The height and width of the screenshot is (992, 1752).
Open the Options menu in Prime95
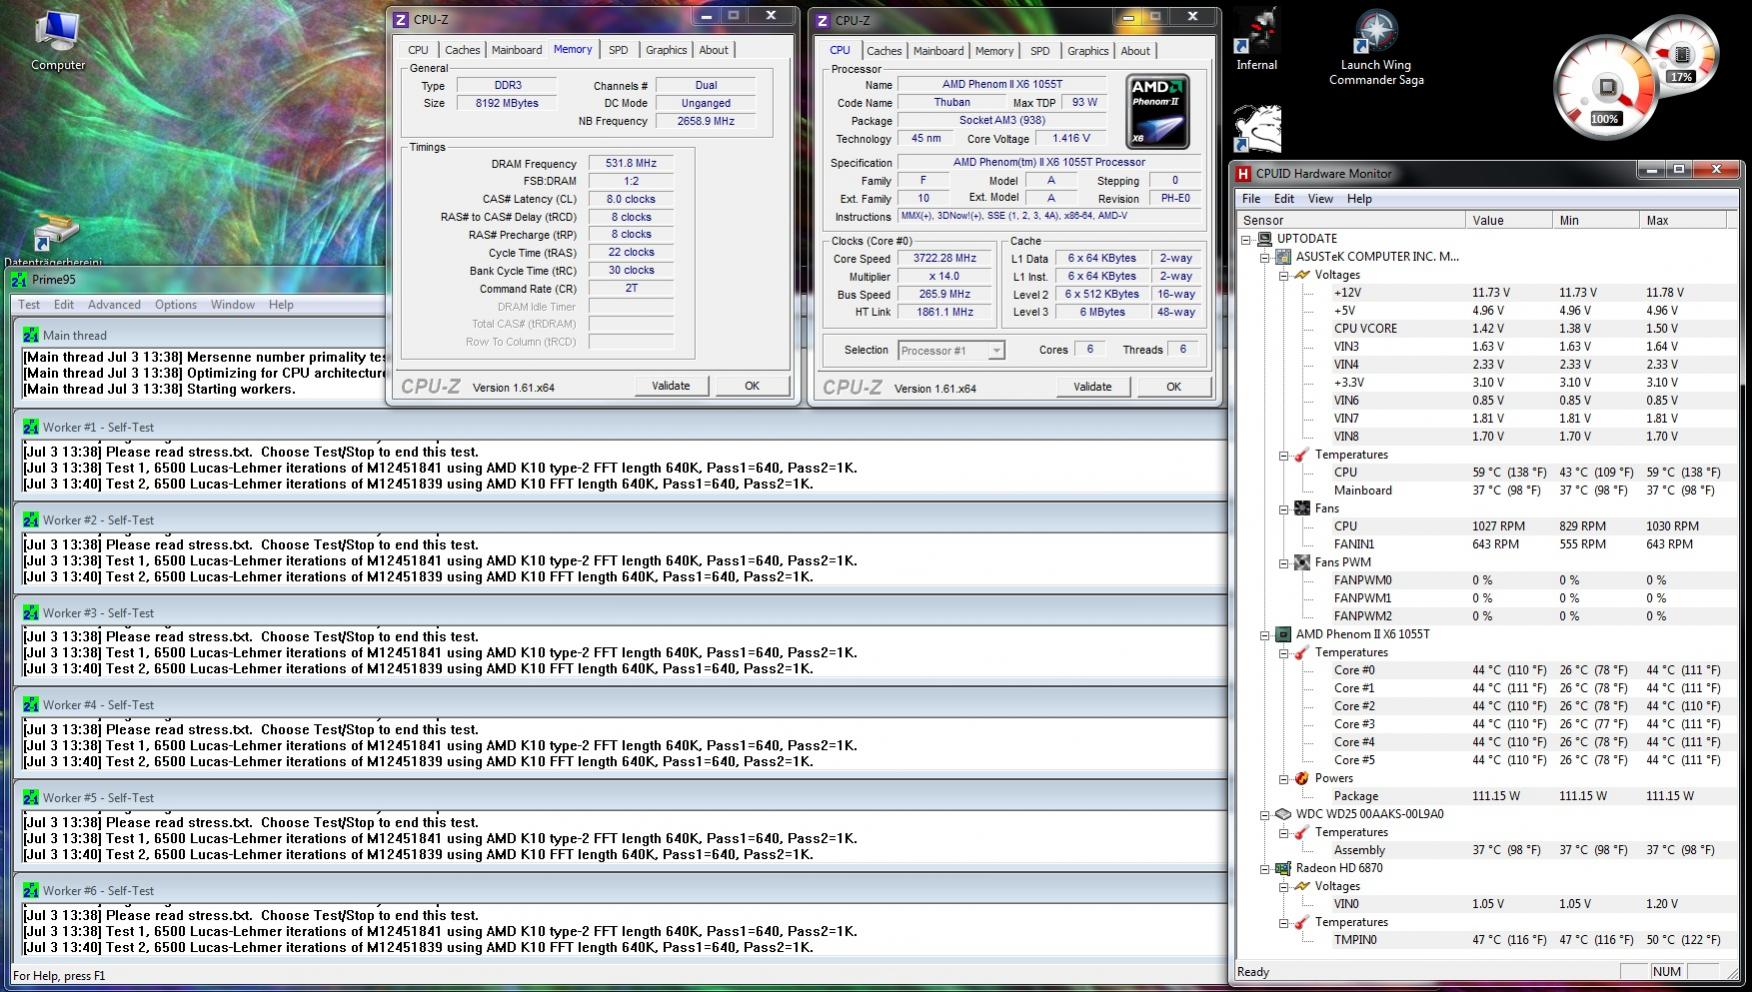[x=175, y=305]
